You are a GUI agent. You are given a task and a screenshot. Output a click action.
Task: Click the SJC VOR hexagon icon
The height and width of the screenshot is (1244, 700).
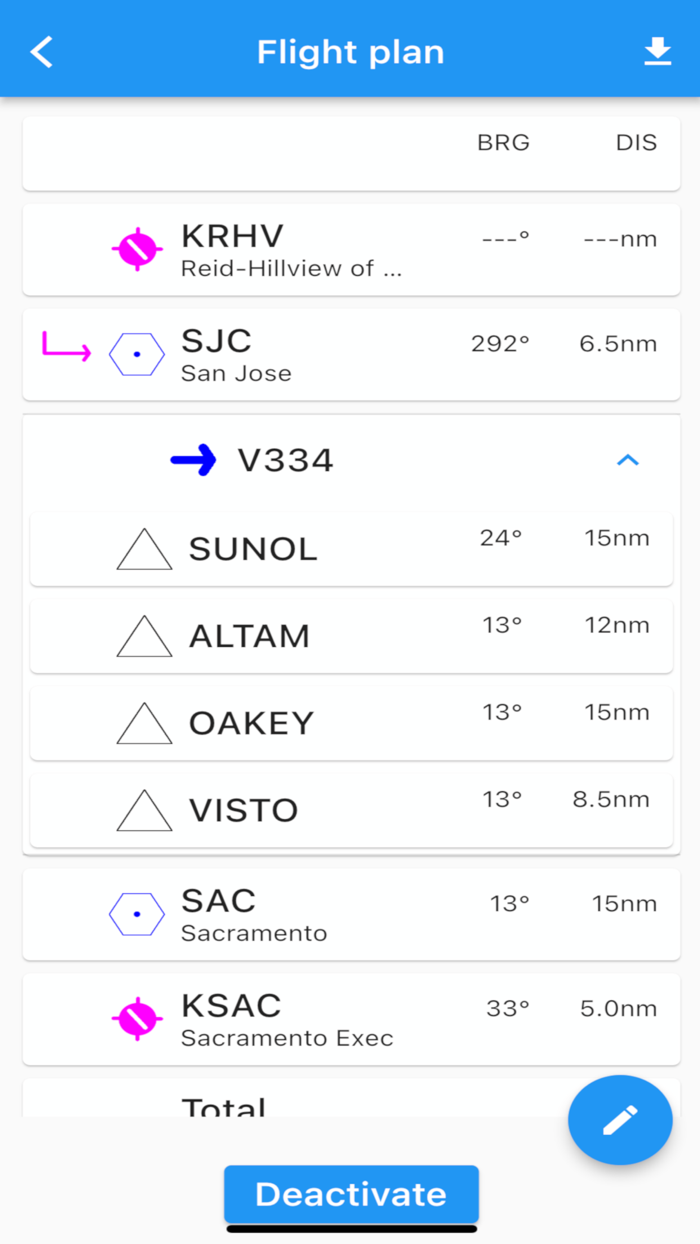click(x=137, y=353)
